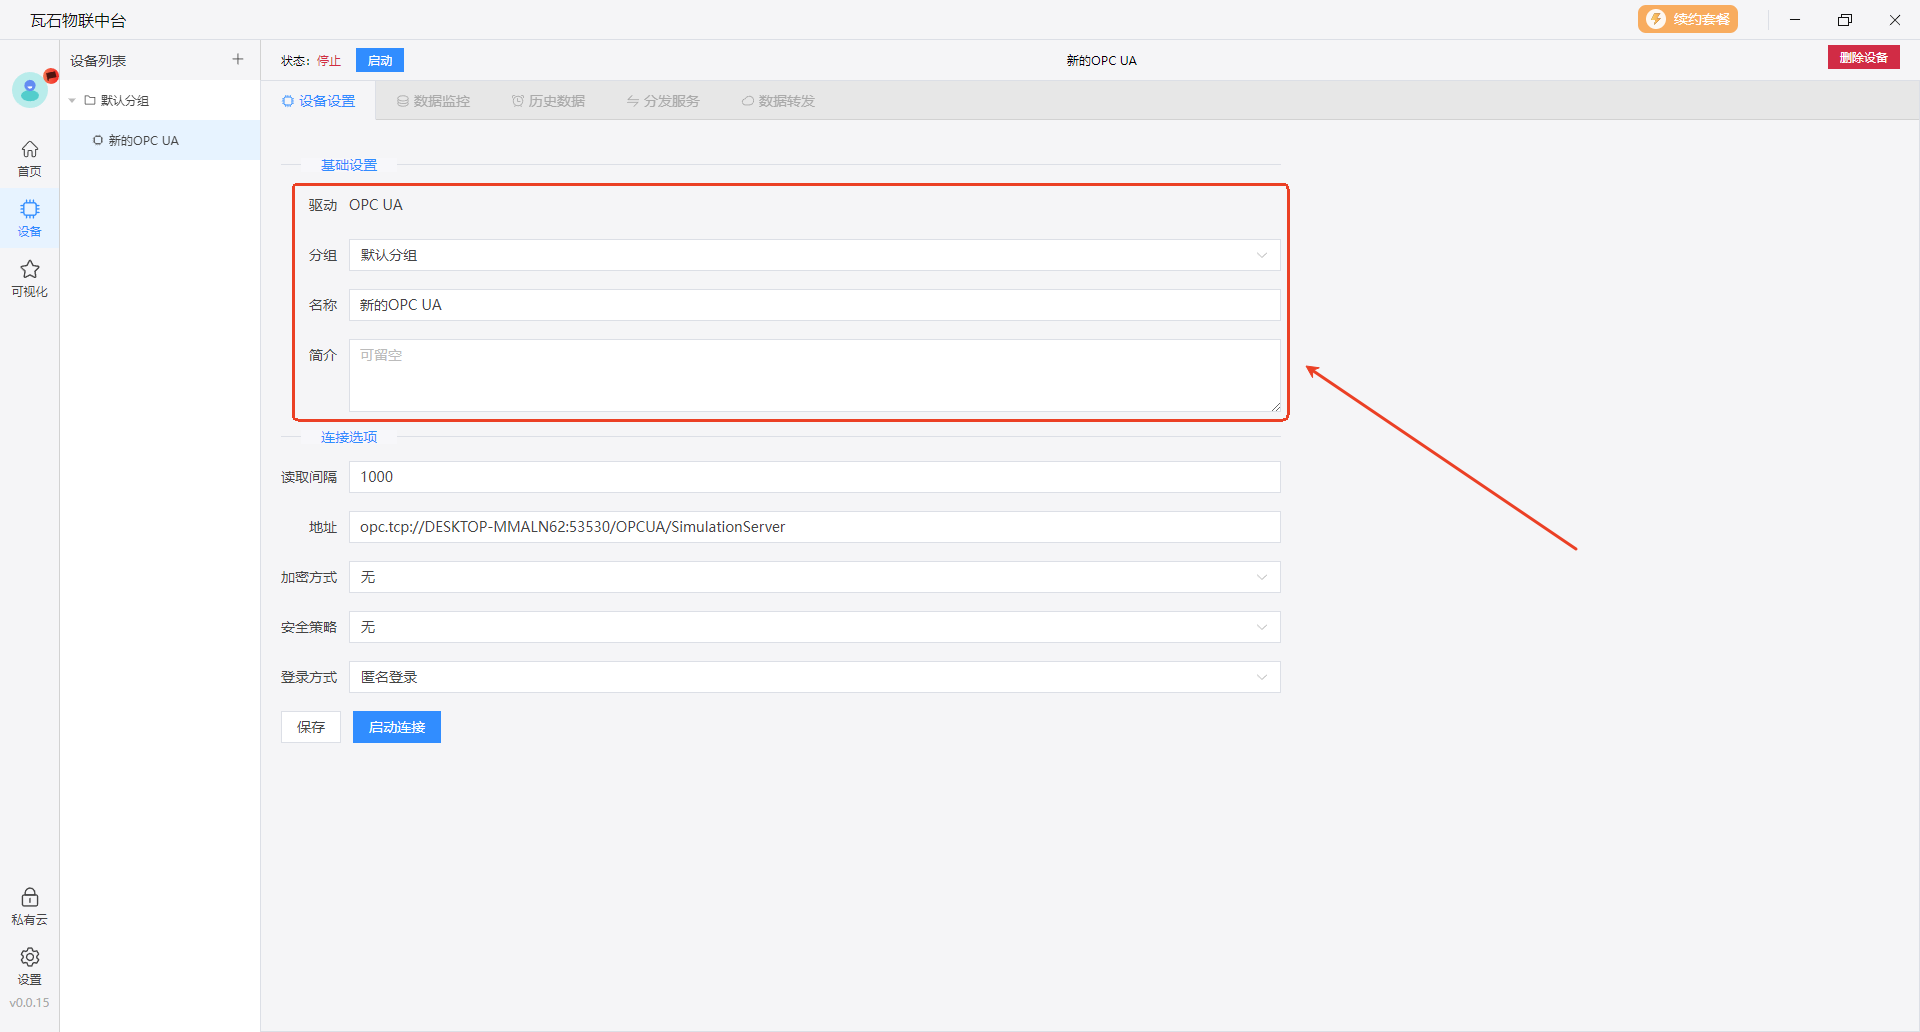Open the 首页 home icon in sidebar
Screen dimensions: 1920x1032
tap(30, 158)
